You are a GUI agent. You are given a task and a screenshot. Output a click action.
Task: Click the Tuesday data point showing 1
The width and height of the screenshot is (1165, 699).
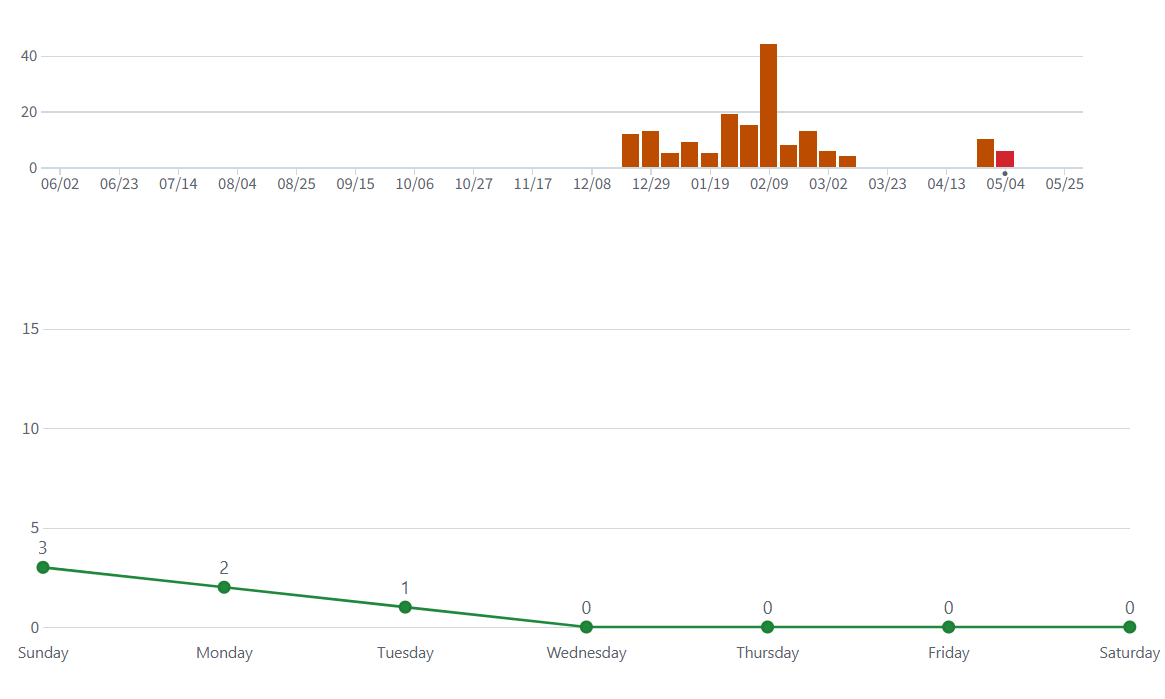click(x=405, y=607)
